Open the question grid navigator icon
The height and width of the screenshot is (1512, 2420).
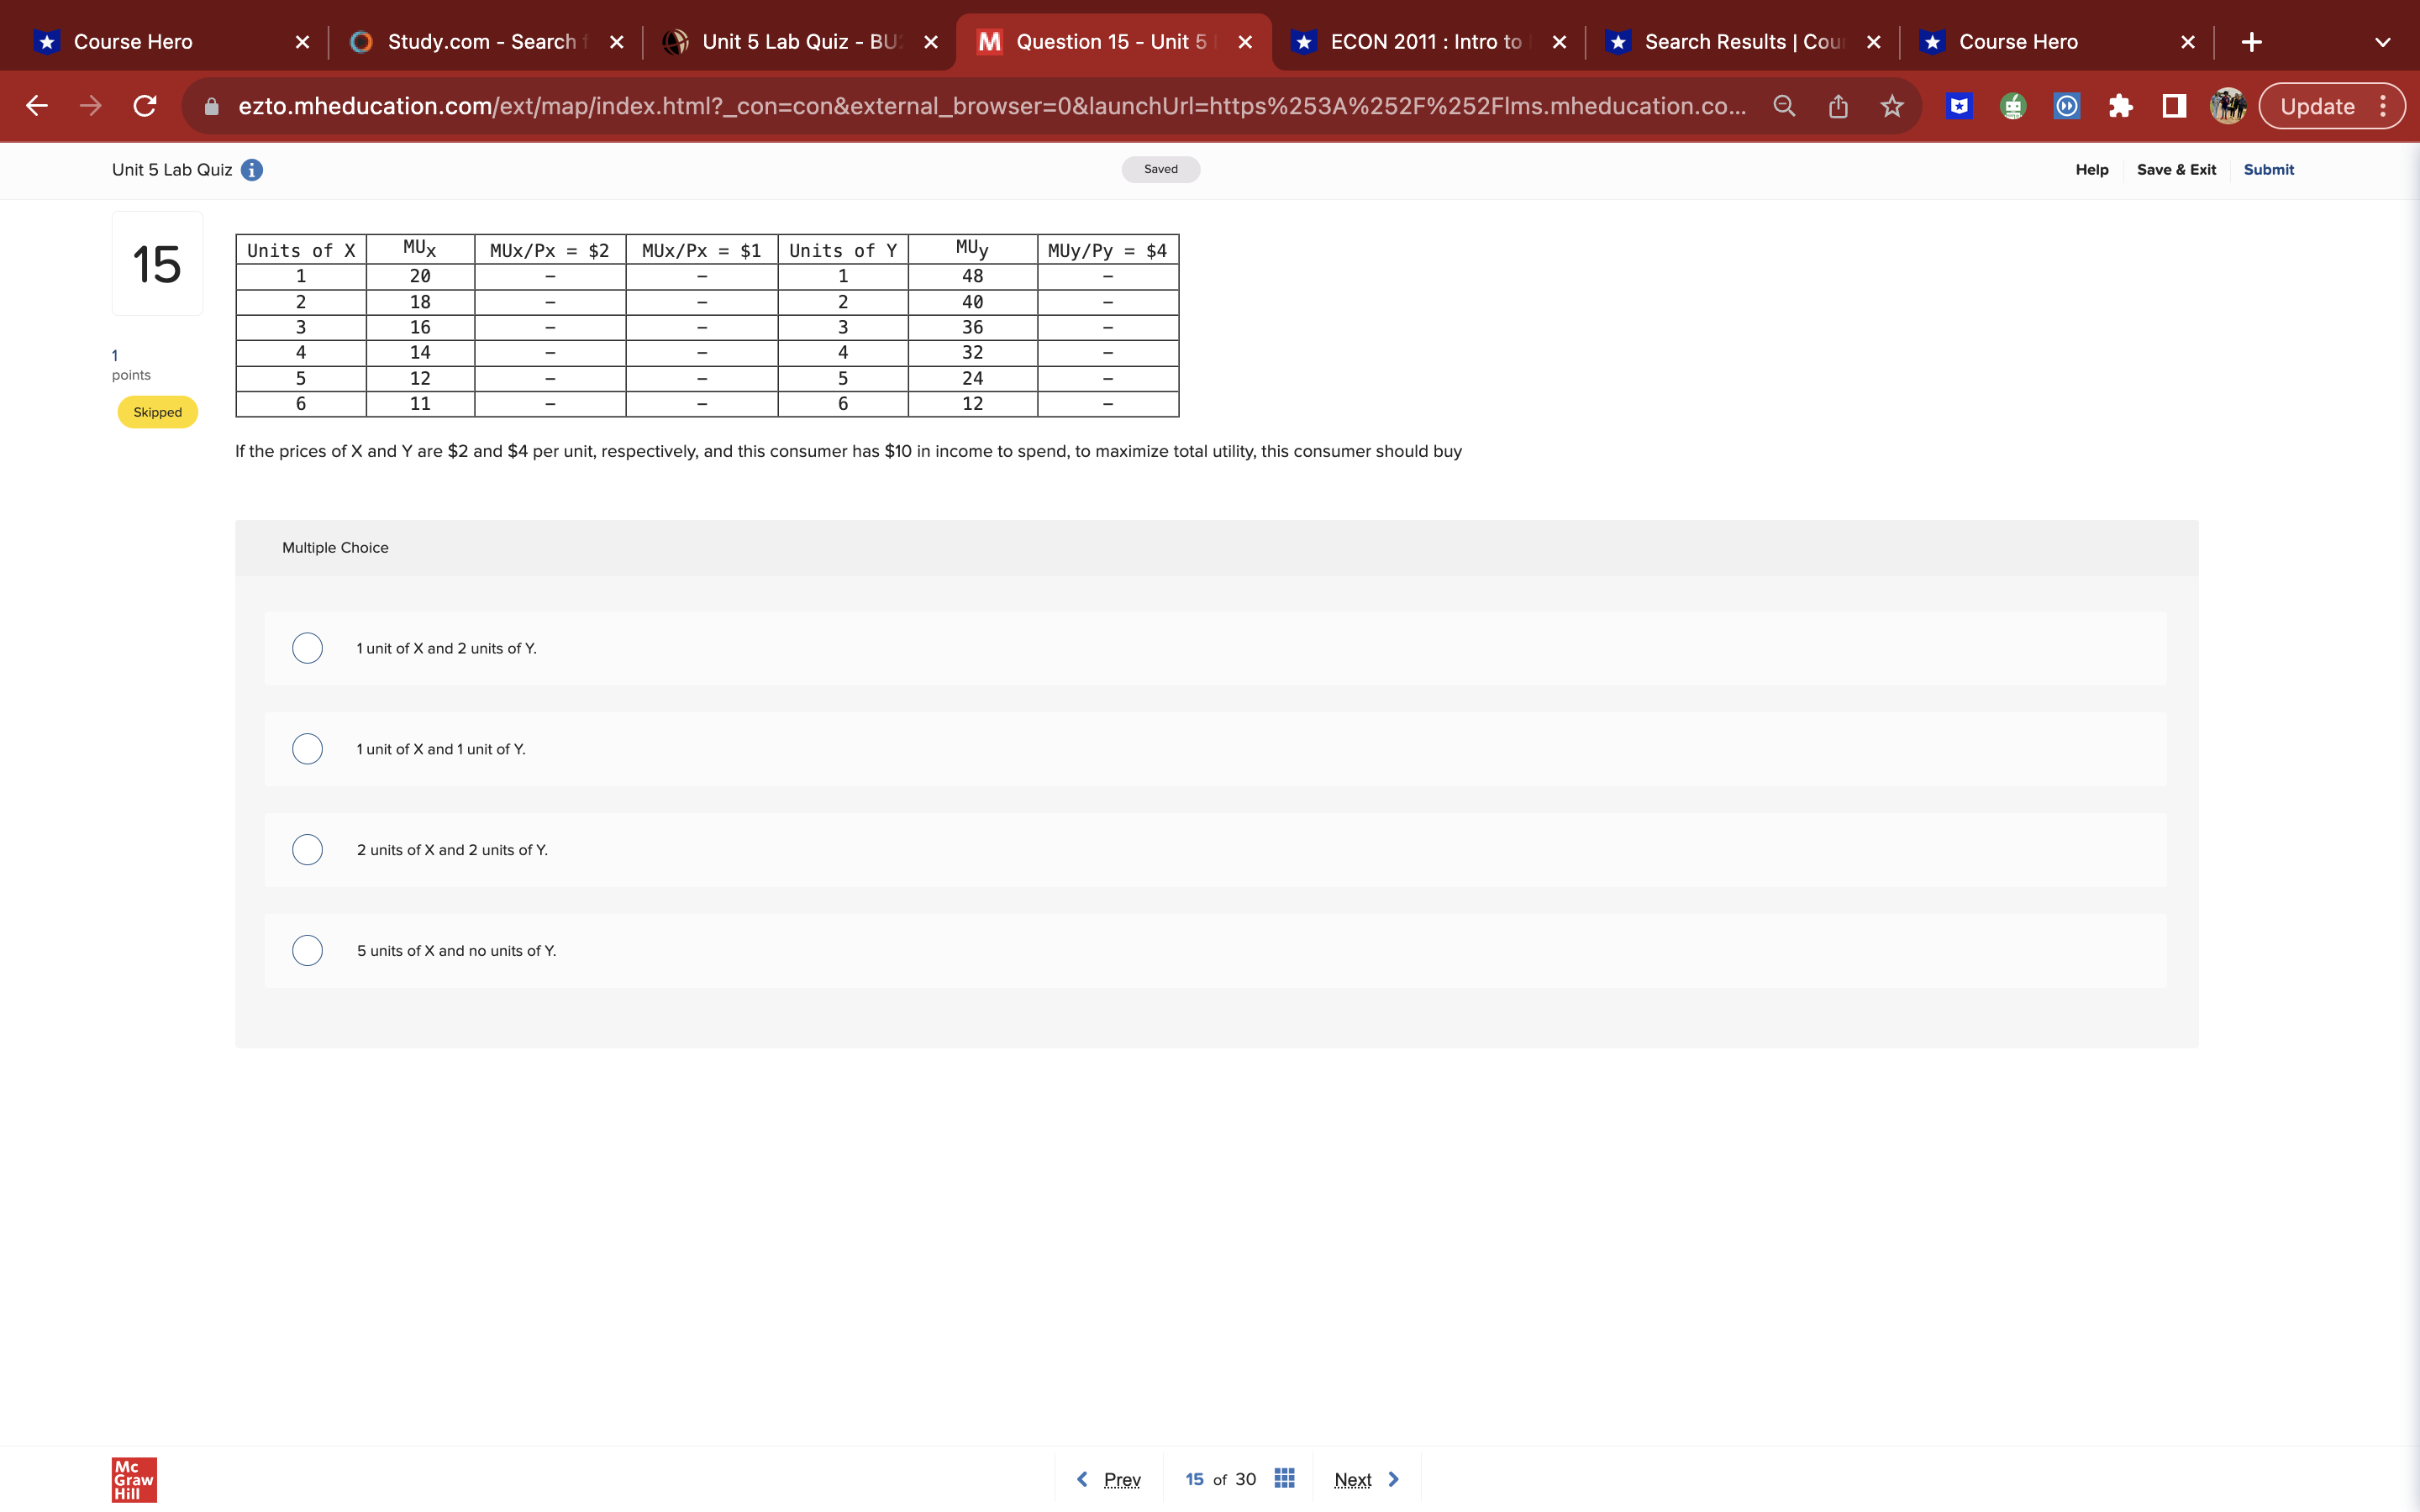click(1285, 1478)
